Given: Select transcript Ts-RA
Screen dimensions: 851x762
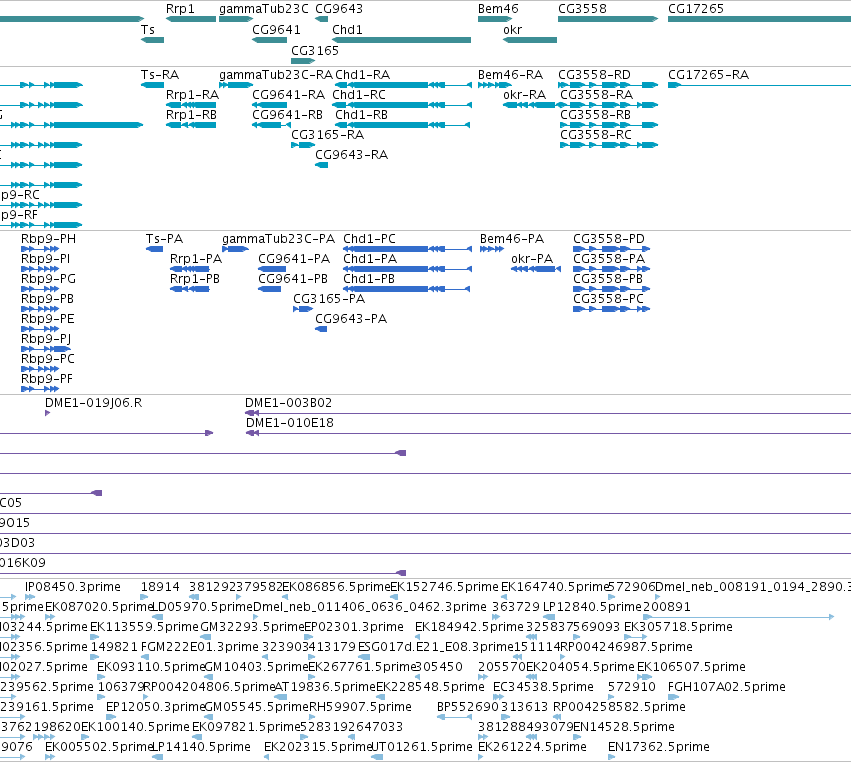Looking at the screenshot, I should [153, 85].
